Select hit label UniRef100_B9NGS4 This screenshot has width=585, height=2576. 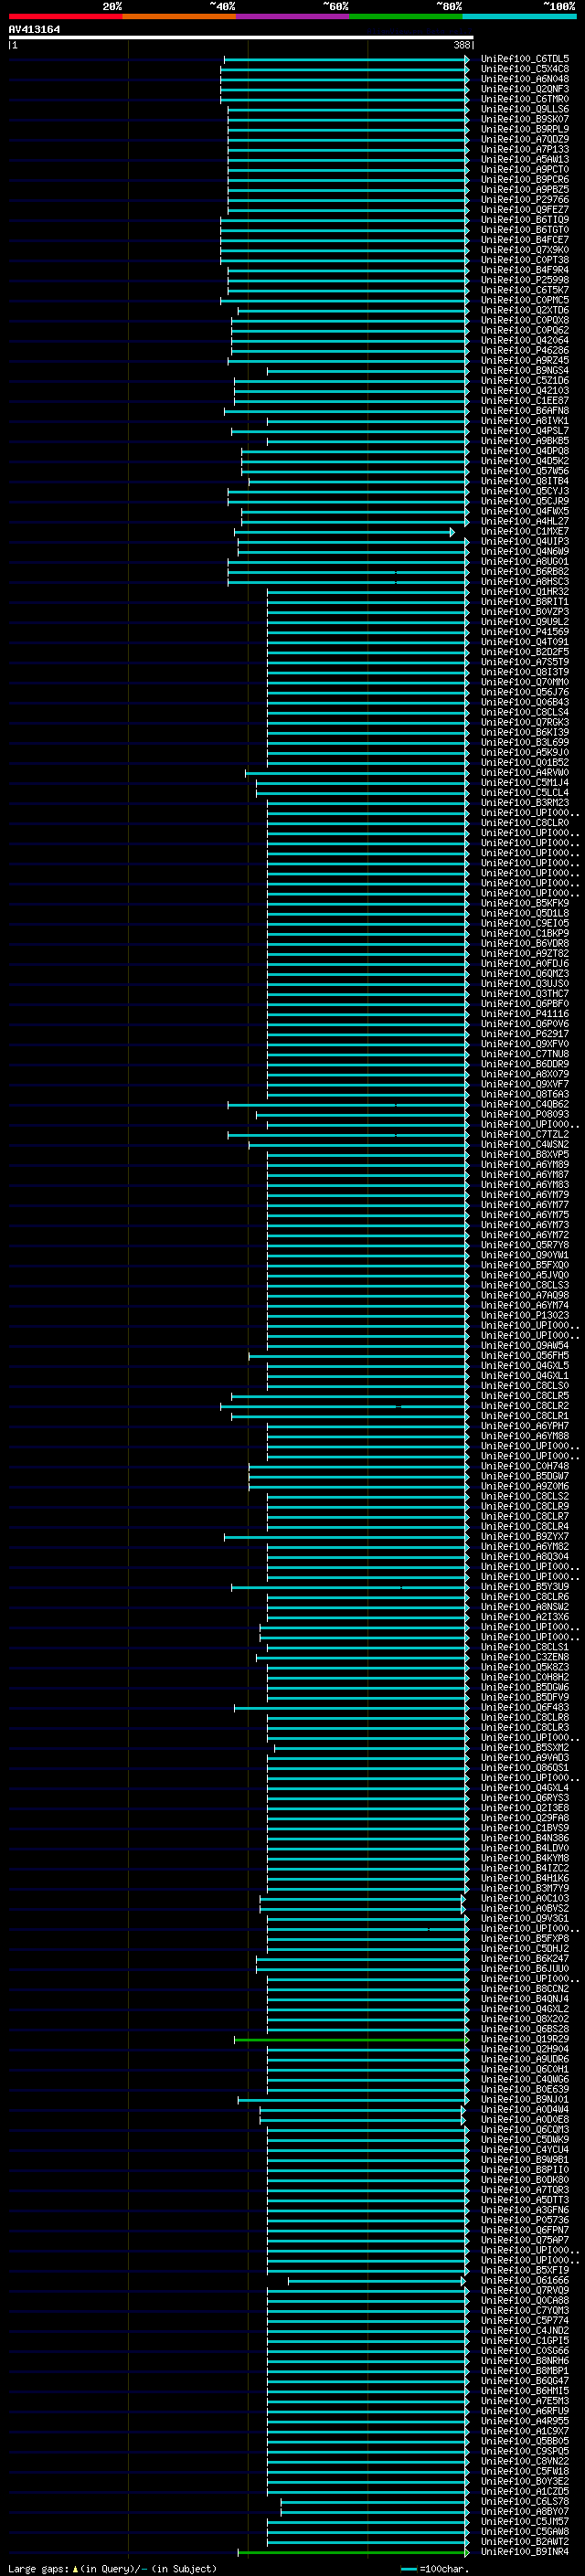point(524,371)
